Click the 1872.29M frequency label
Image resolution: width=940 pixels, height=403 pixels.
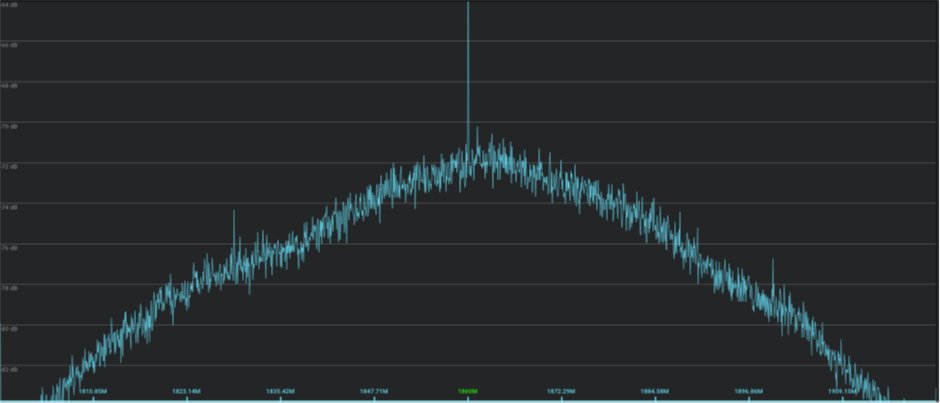(x=561, y=392)
